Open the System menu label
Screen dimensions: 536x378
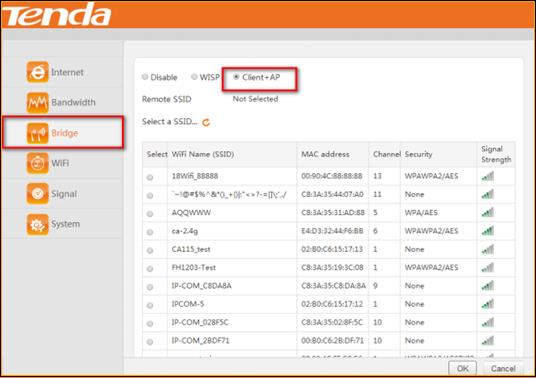(66, 224)
